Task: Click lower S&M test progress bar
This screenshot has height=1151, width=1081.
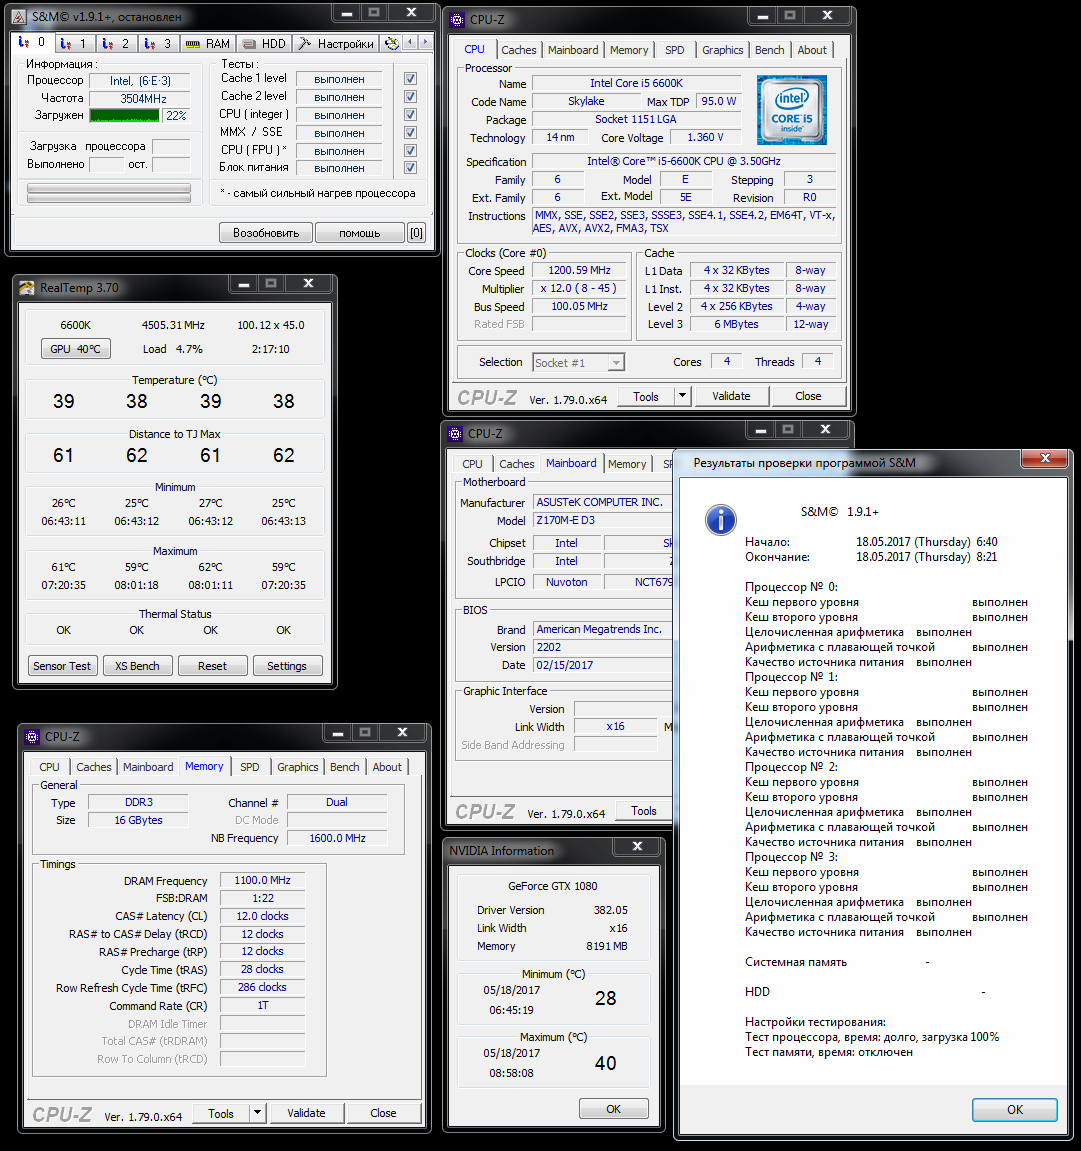Action: coord(109,198)
